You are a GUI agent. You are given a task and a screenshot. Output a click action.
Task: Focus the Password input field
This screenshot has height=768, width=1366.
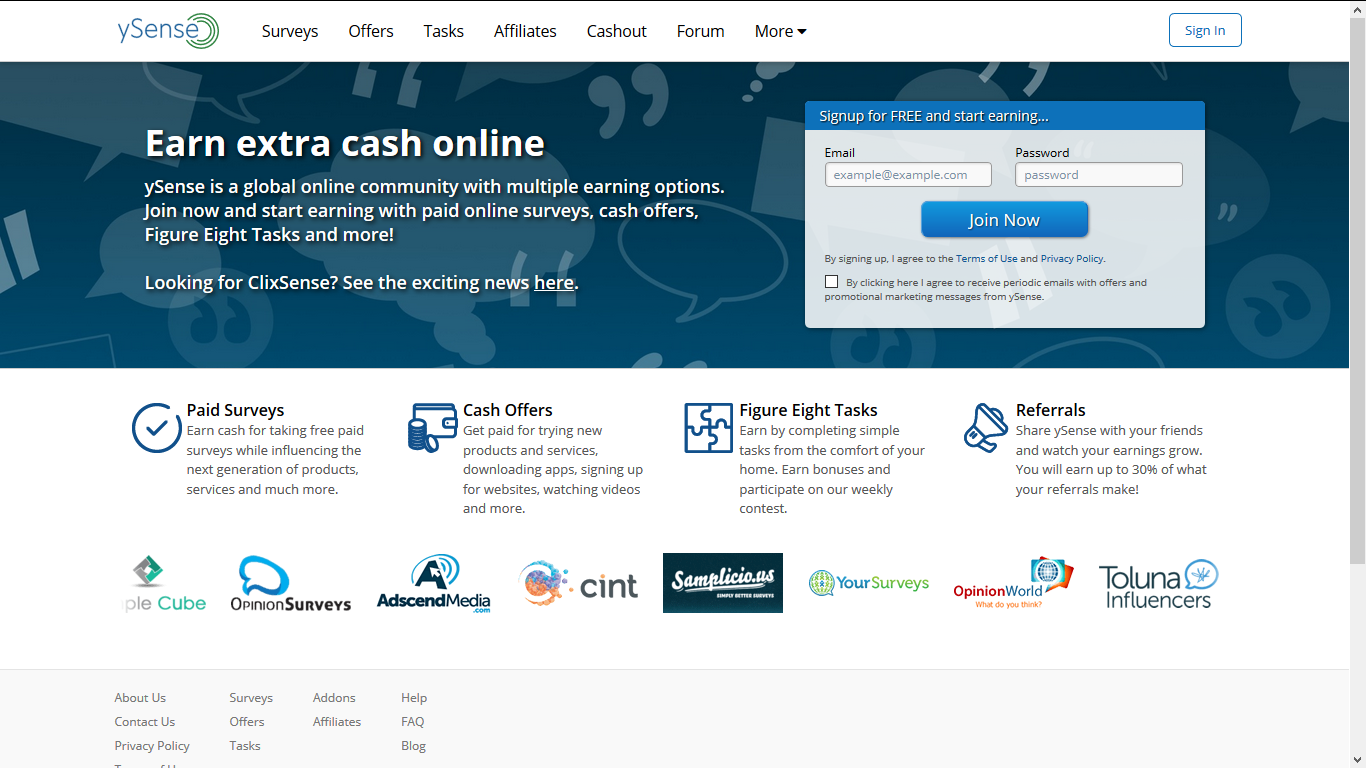(x=1099, y=175)
